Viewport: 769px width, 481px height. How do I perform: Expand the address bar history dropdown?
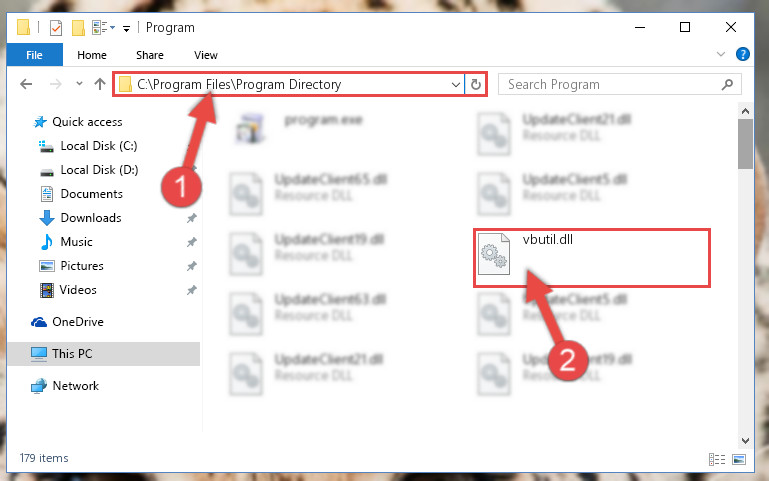(x=456, y=84)
